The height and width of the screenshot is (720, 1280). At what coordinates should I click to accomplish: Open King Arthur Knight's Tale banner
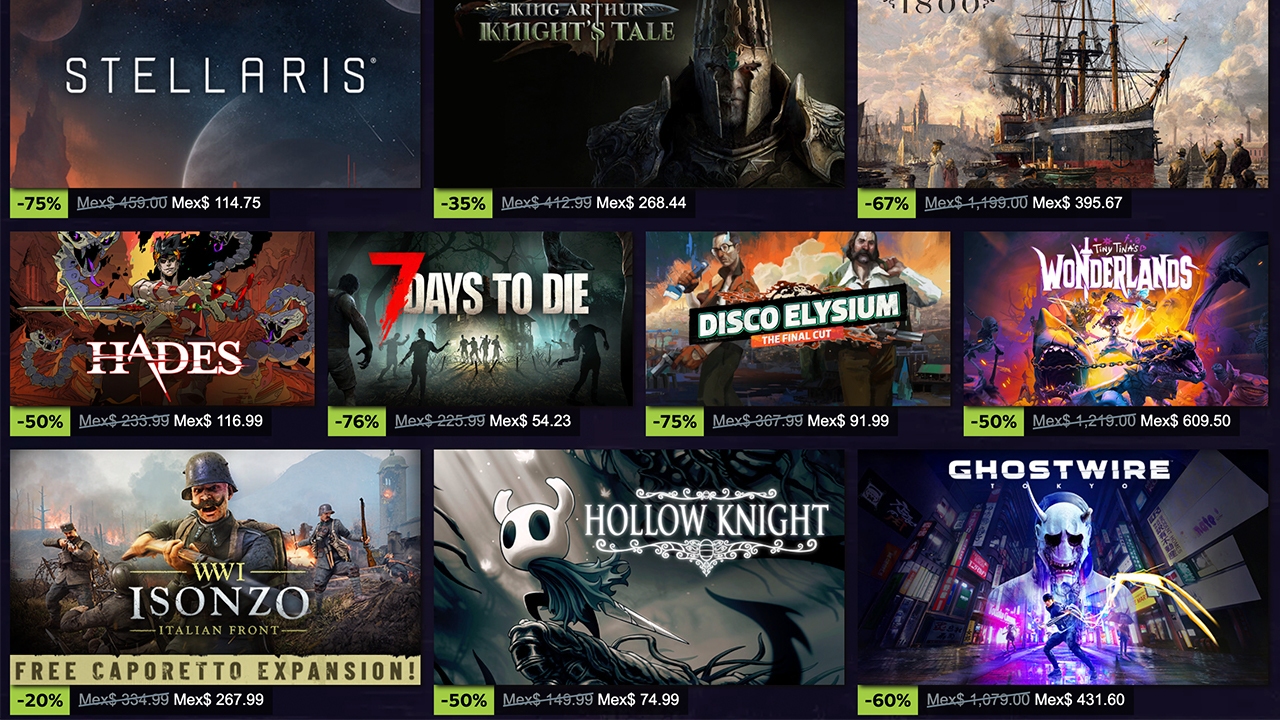point(639,93)
